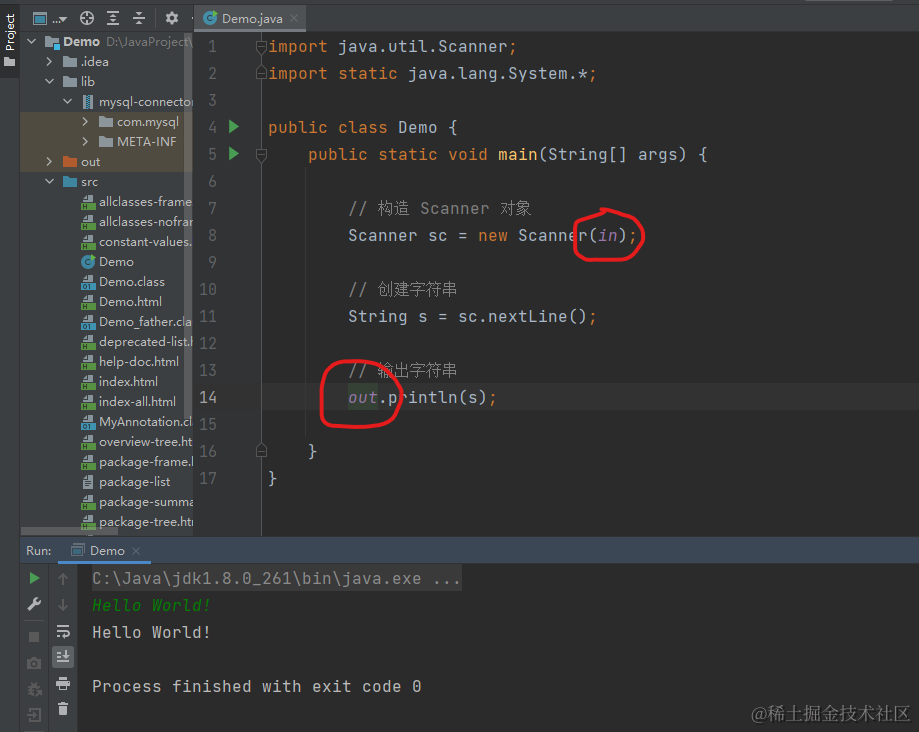
Task: Toggle Scroll to End in the Run console
Action: tap(63, 656)
